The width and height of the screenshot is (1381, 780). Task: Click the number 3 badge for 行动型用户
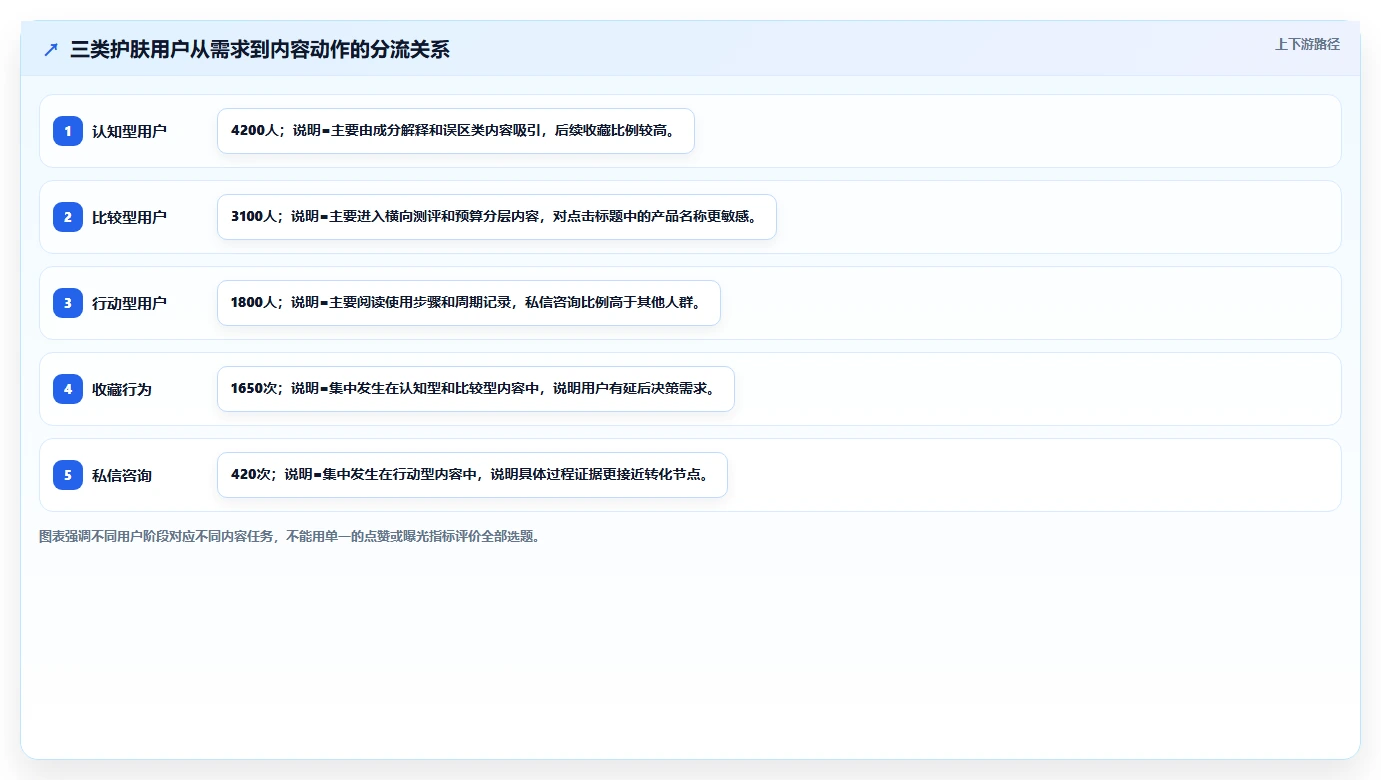pyautogui.click(x=68, y=303)
